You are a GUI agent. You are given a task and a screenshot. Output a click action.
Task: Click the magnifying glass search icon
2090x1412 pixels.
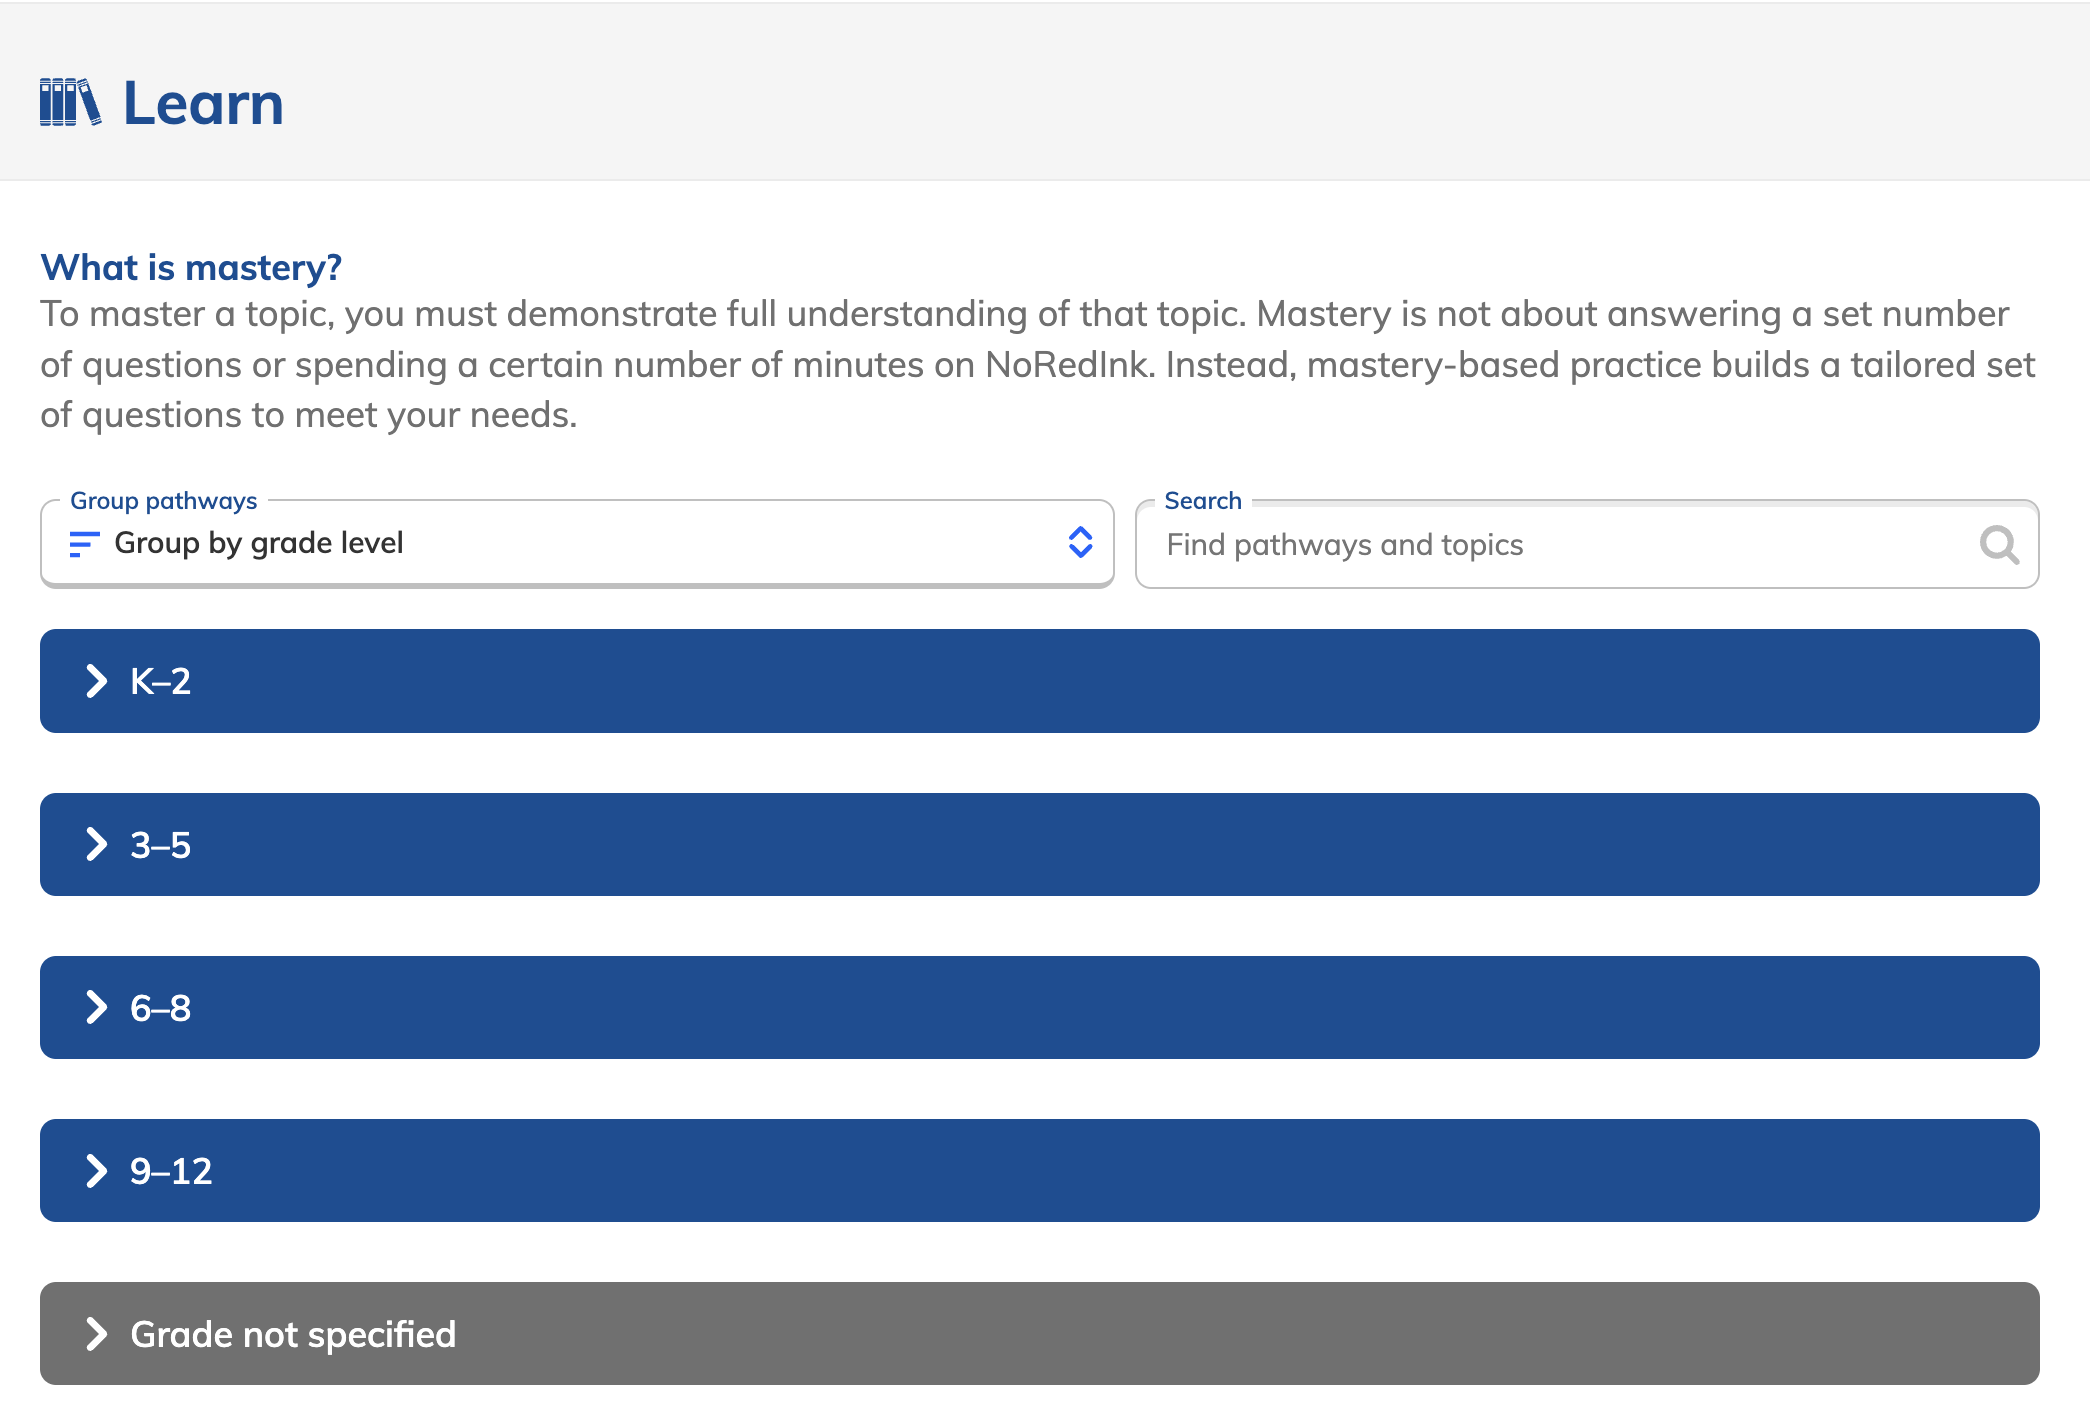click(1999, 545)
